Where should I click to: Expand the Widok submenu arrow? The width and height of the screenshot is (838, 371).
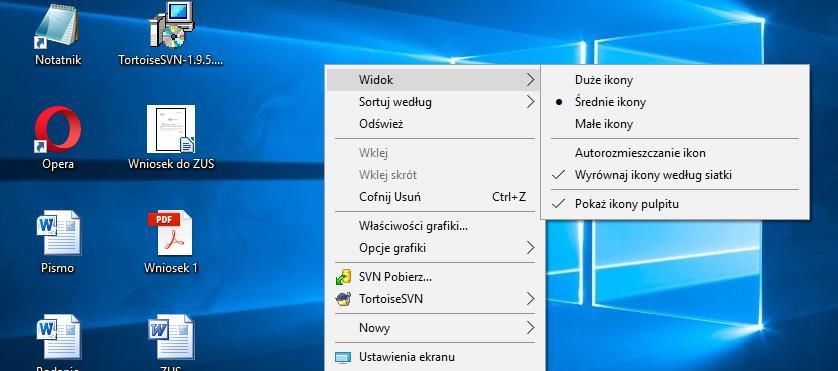pos(530,80)
